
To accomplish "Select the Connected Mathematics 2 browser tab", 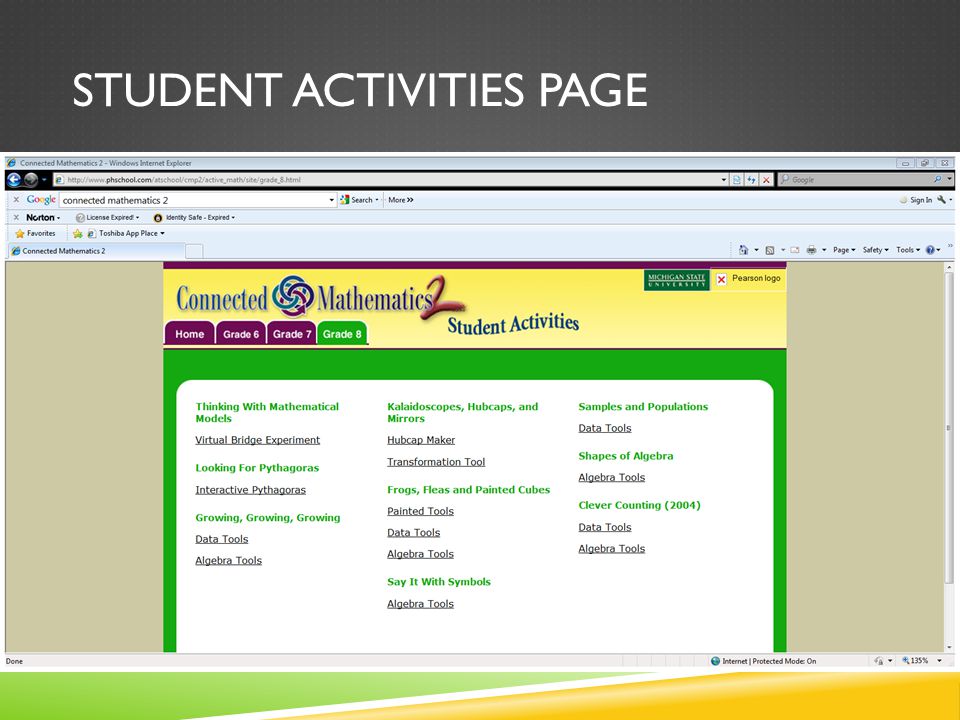I will point(96,251).
